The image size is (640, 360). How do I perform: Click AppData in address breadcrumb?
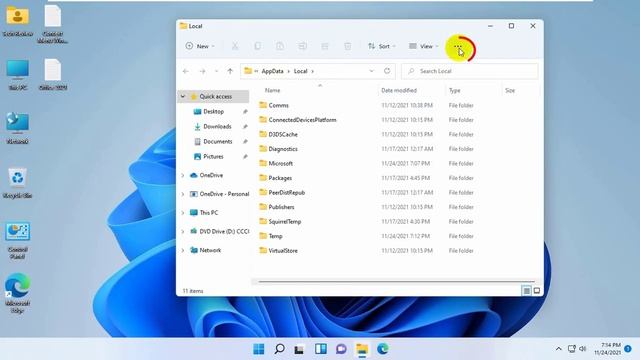[x=272, y=71]
